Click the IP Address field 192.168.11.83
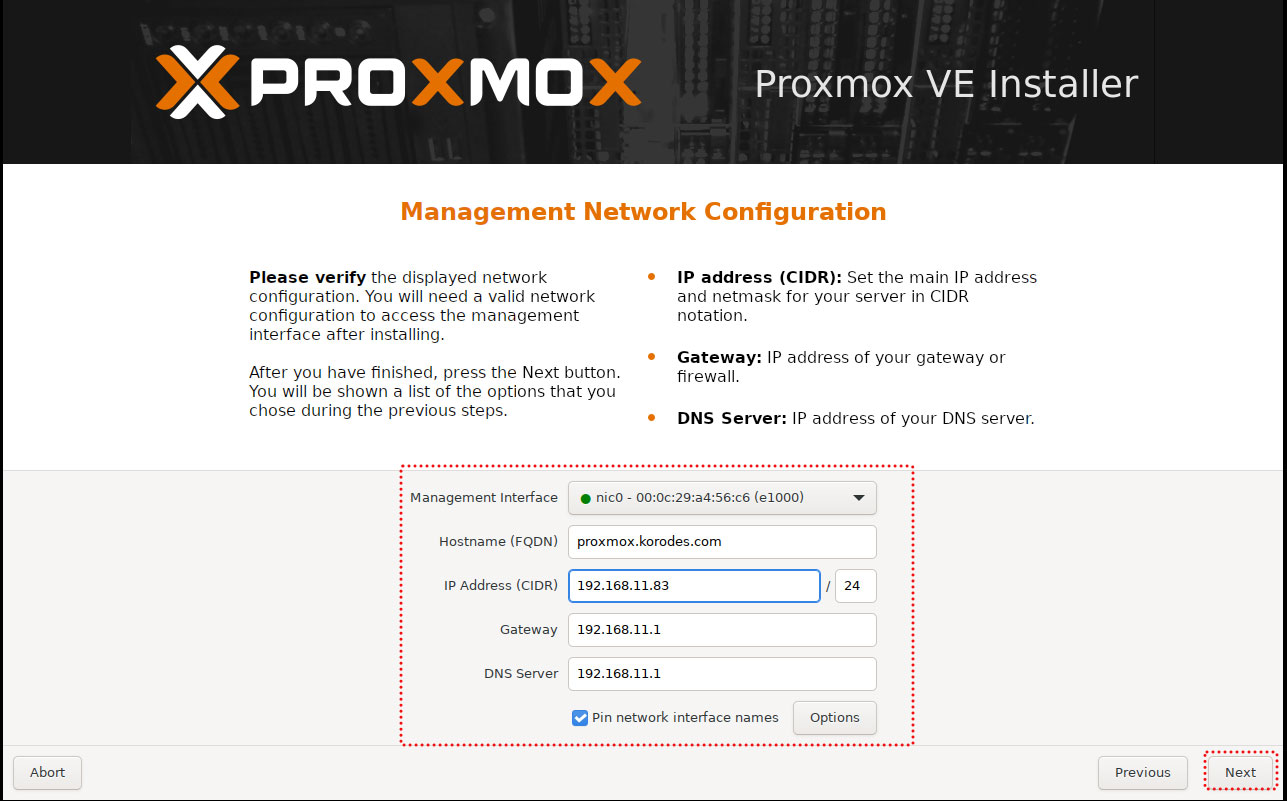The image size is (1287, 801). pyautogui.click(x=694, y=586)
